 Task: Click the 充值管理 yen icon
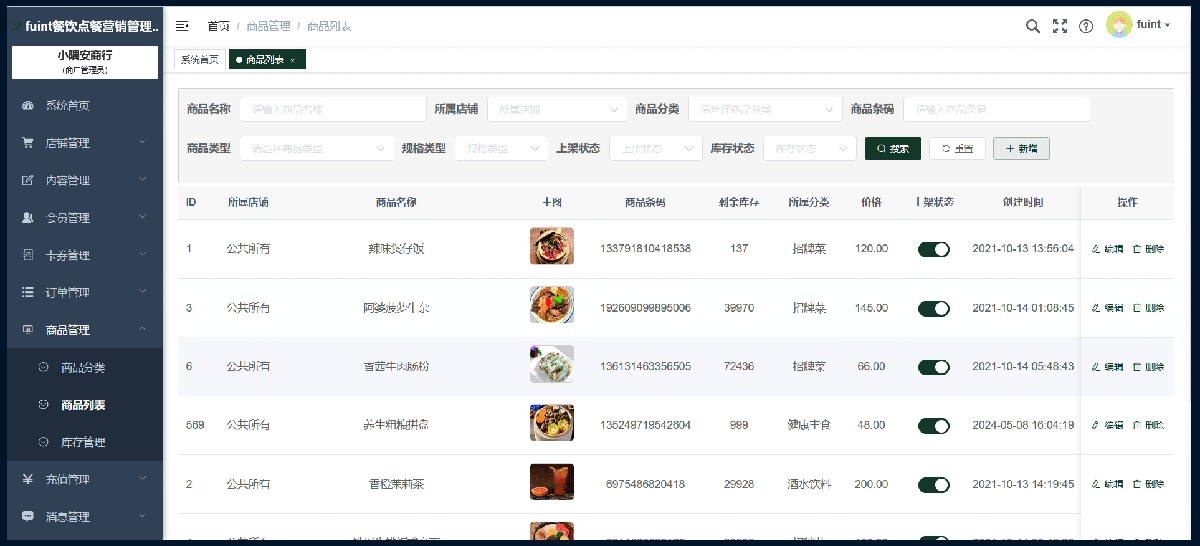pyautogui.click(x=28, y=479)
